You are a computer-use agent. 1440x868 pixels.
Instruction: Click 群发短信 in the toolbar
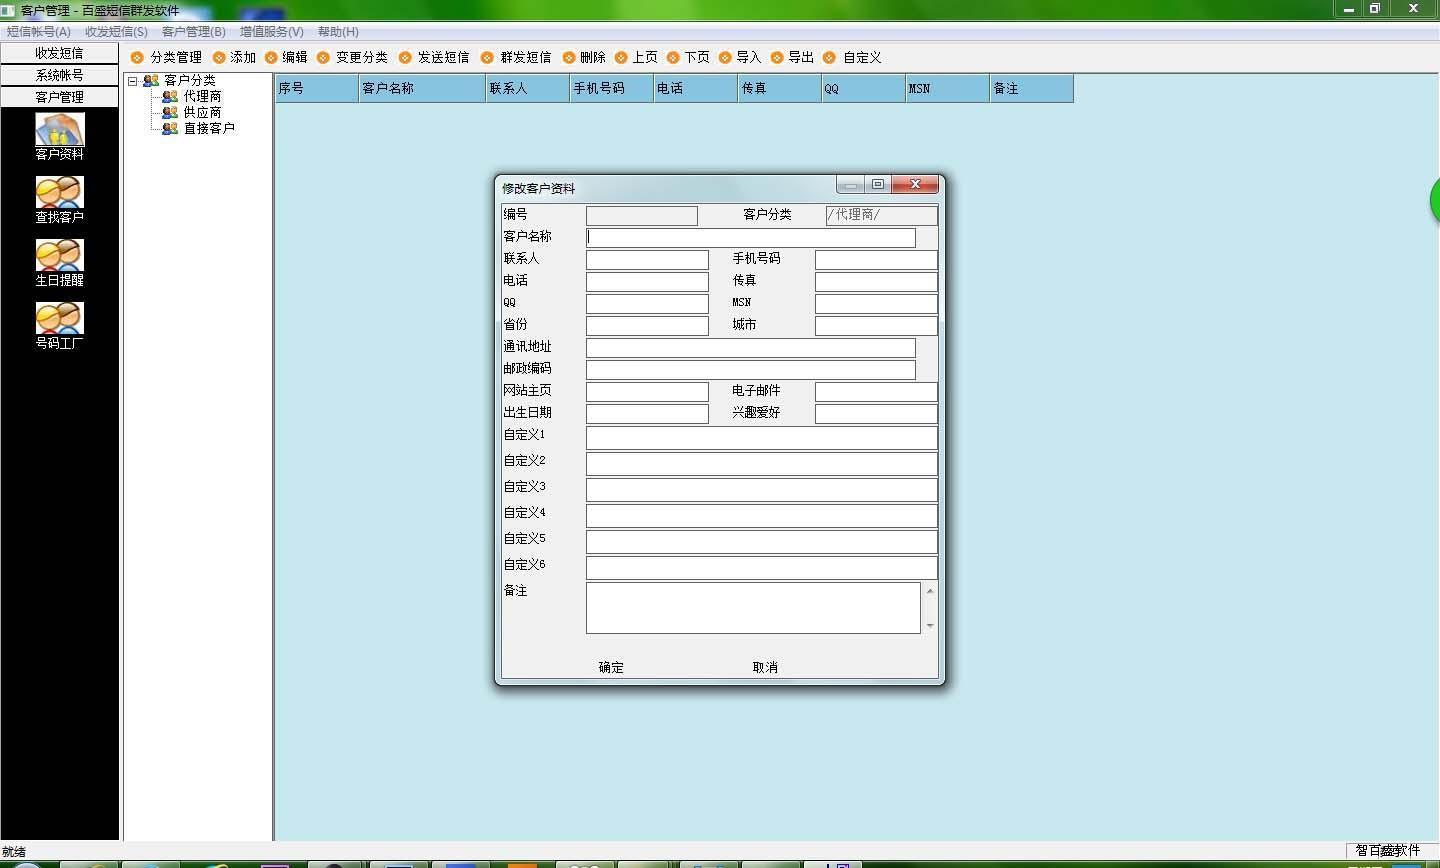[516, 57]
